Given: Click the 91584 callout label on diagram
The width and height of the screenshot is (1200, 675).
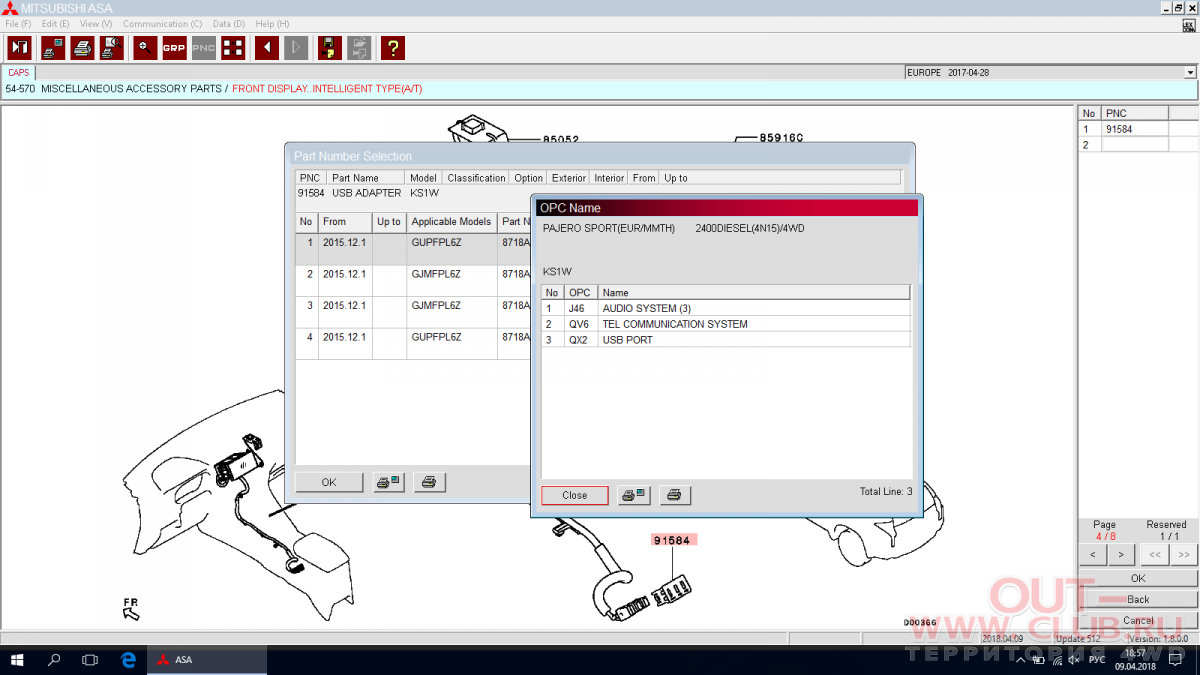Looking at the screenshot, I should point(672,540).
